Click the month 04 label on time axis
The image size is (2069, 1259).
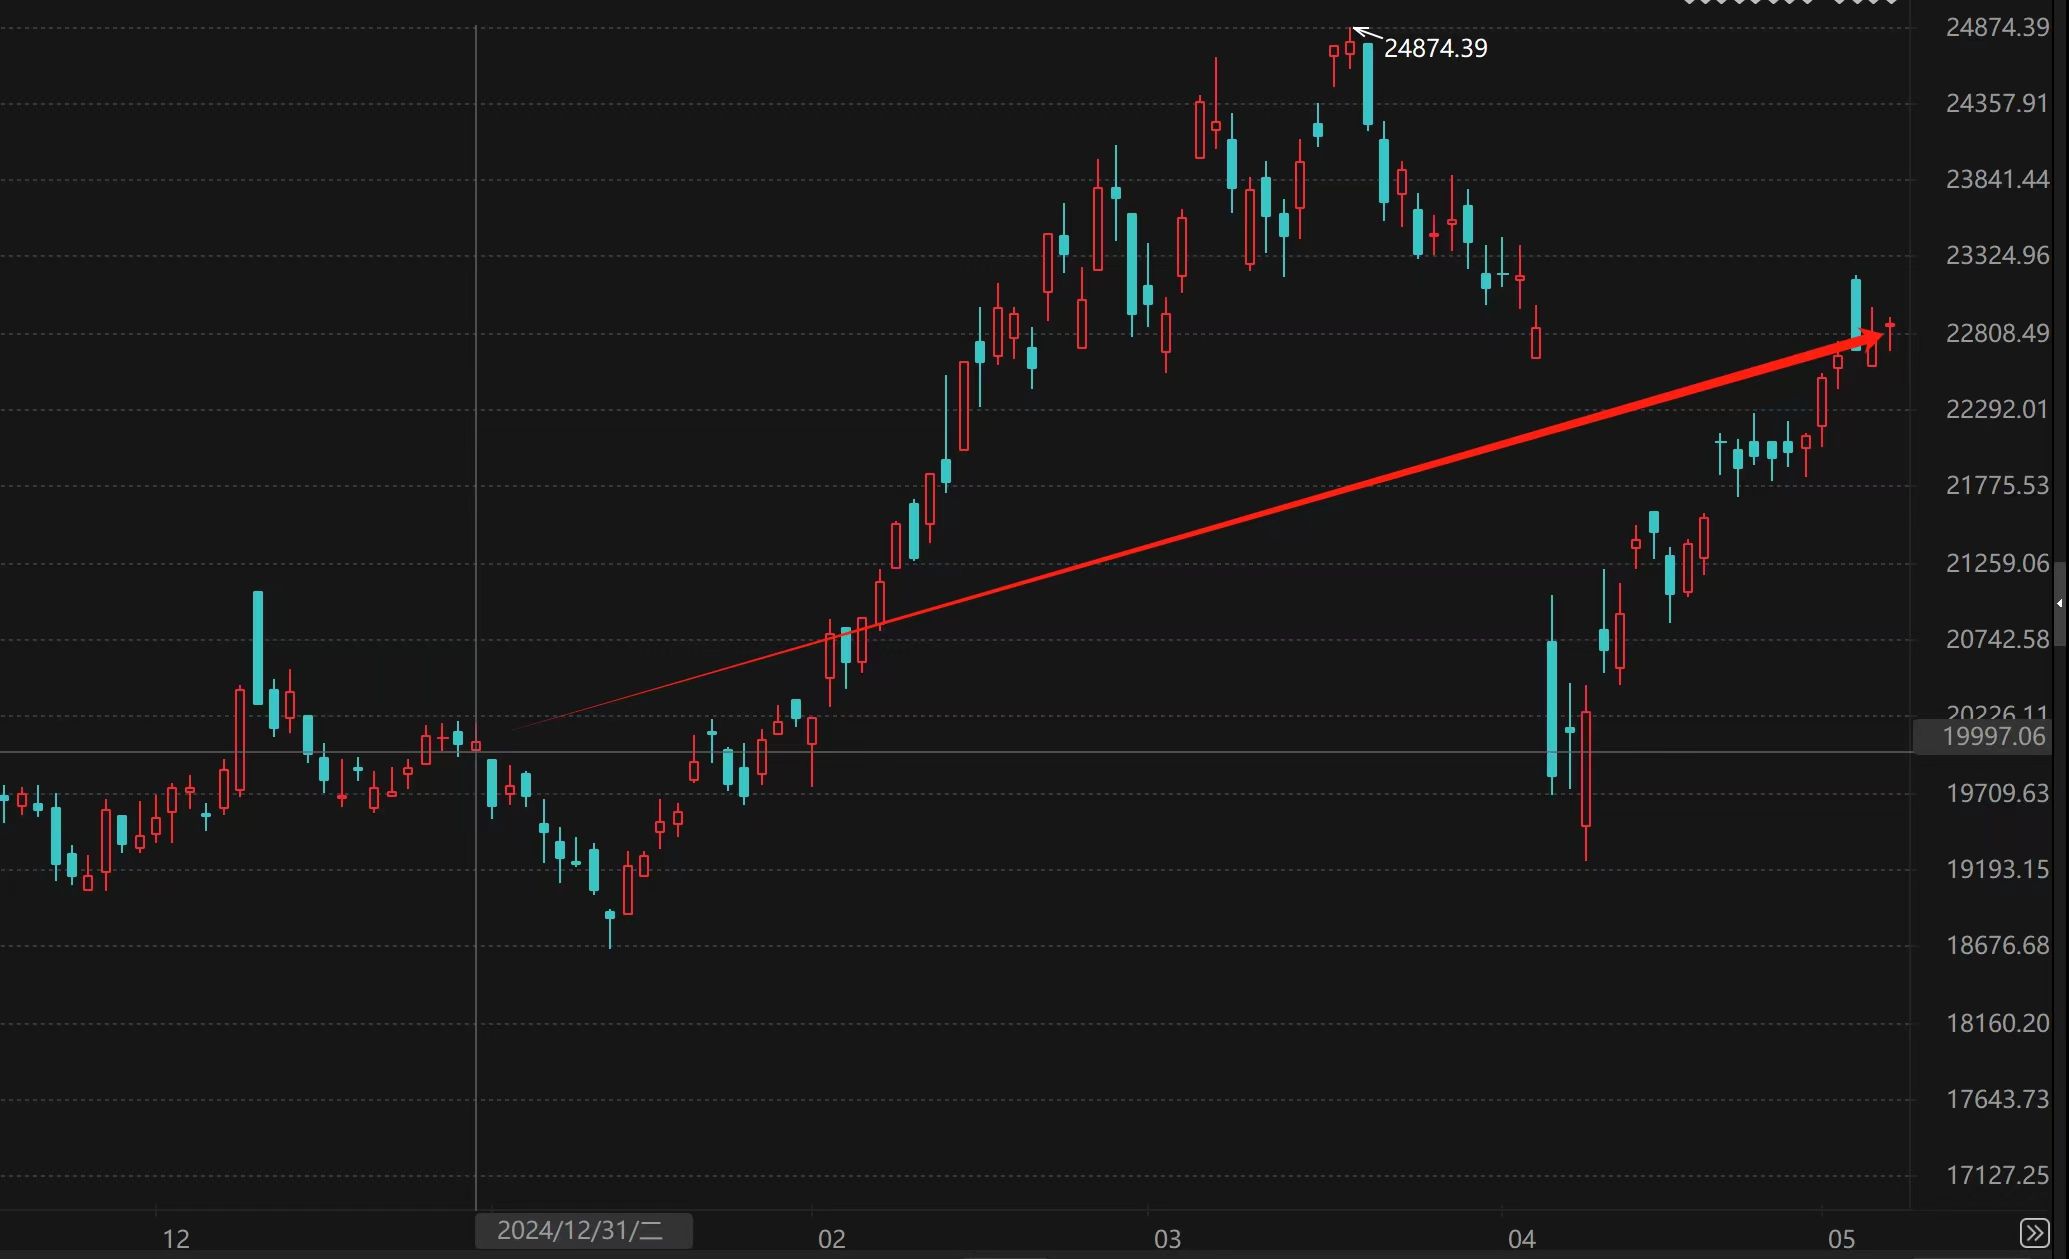tap(1521, 1240)
